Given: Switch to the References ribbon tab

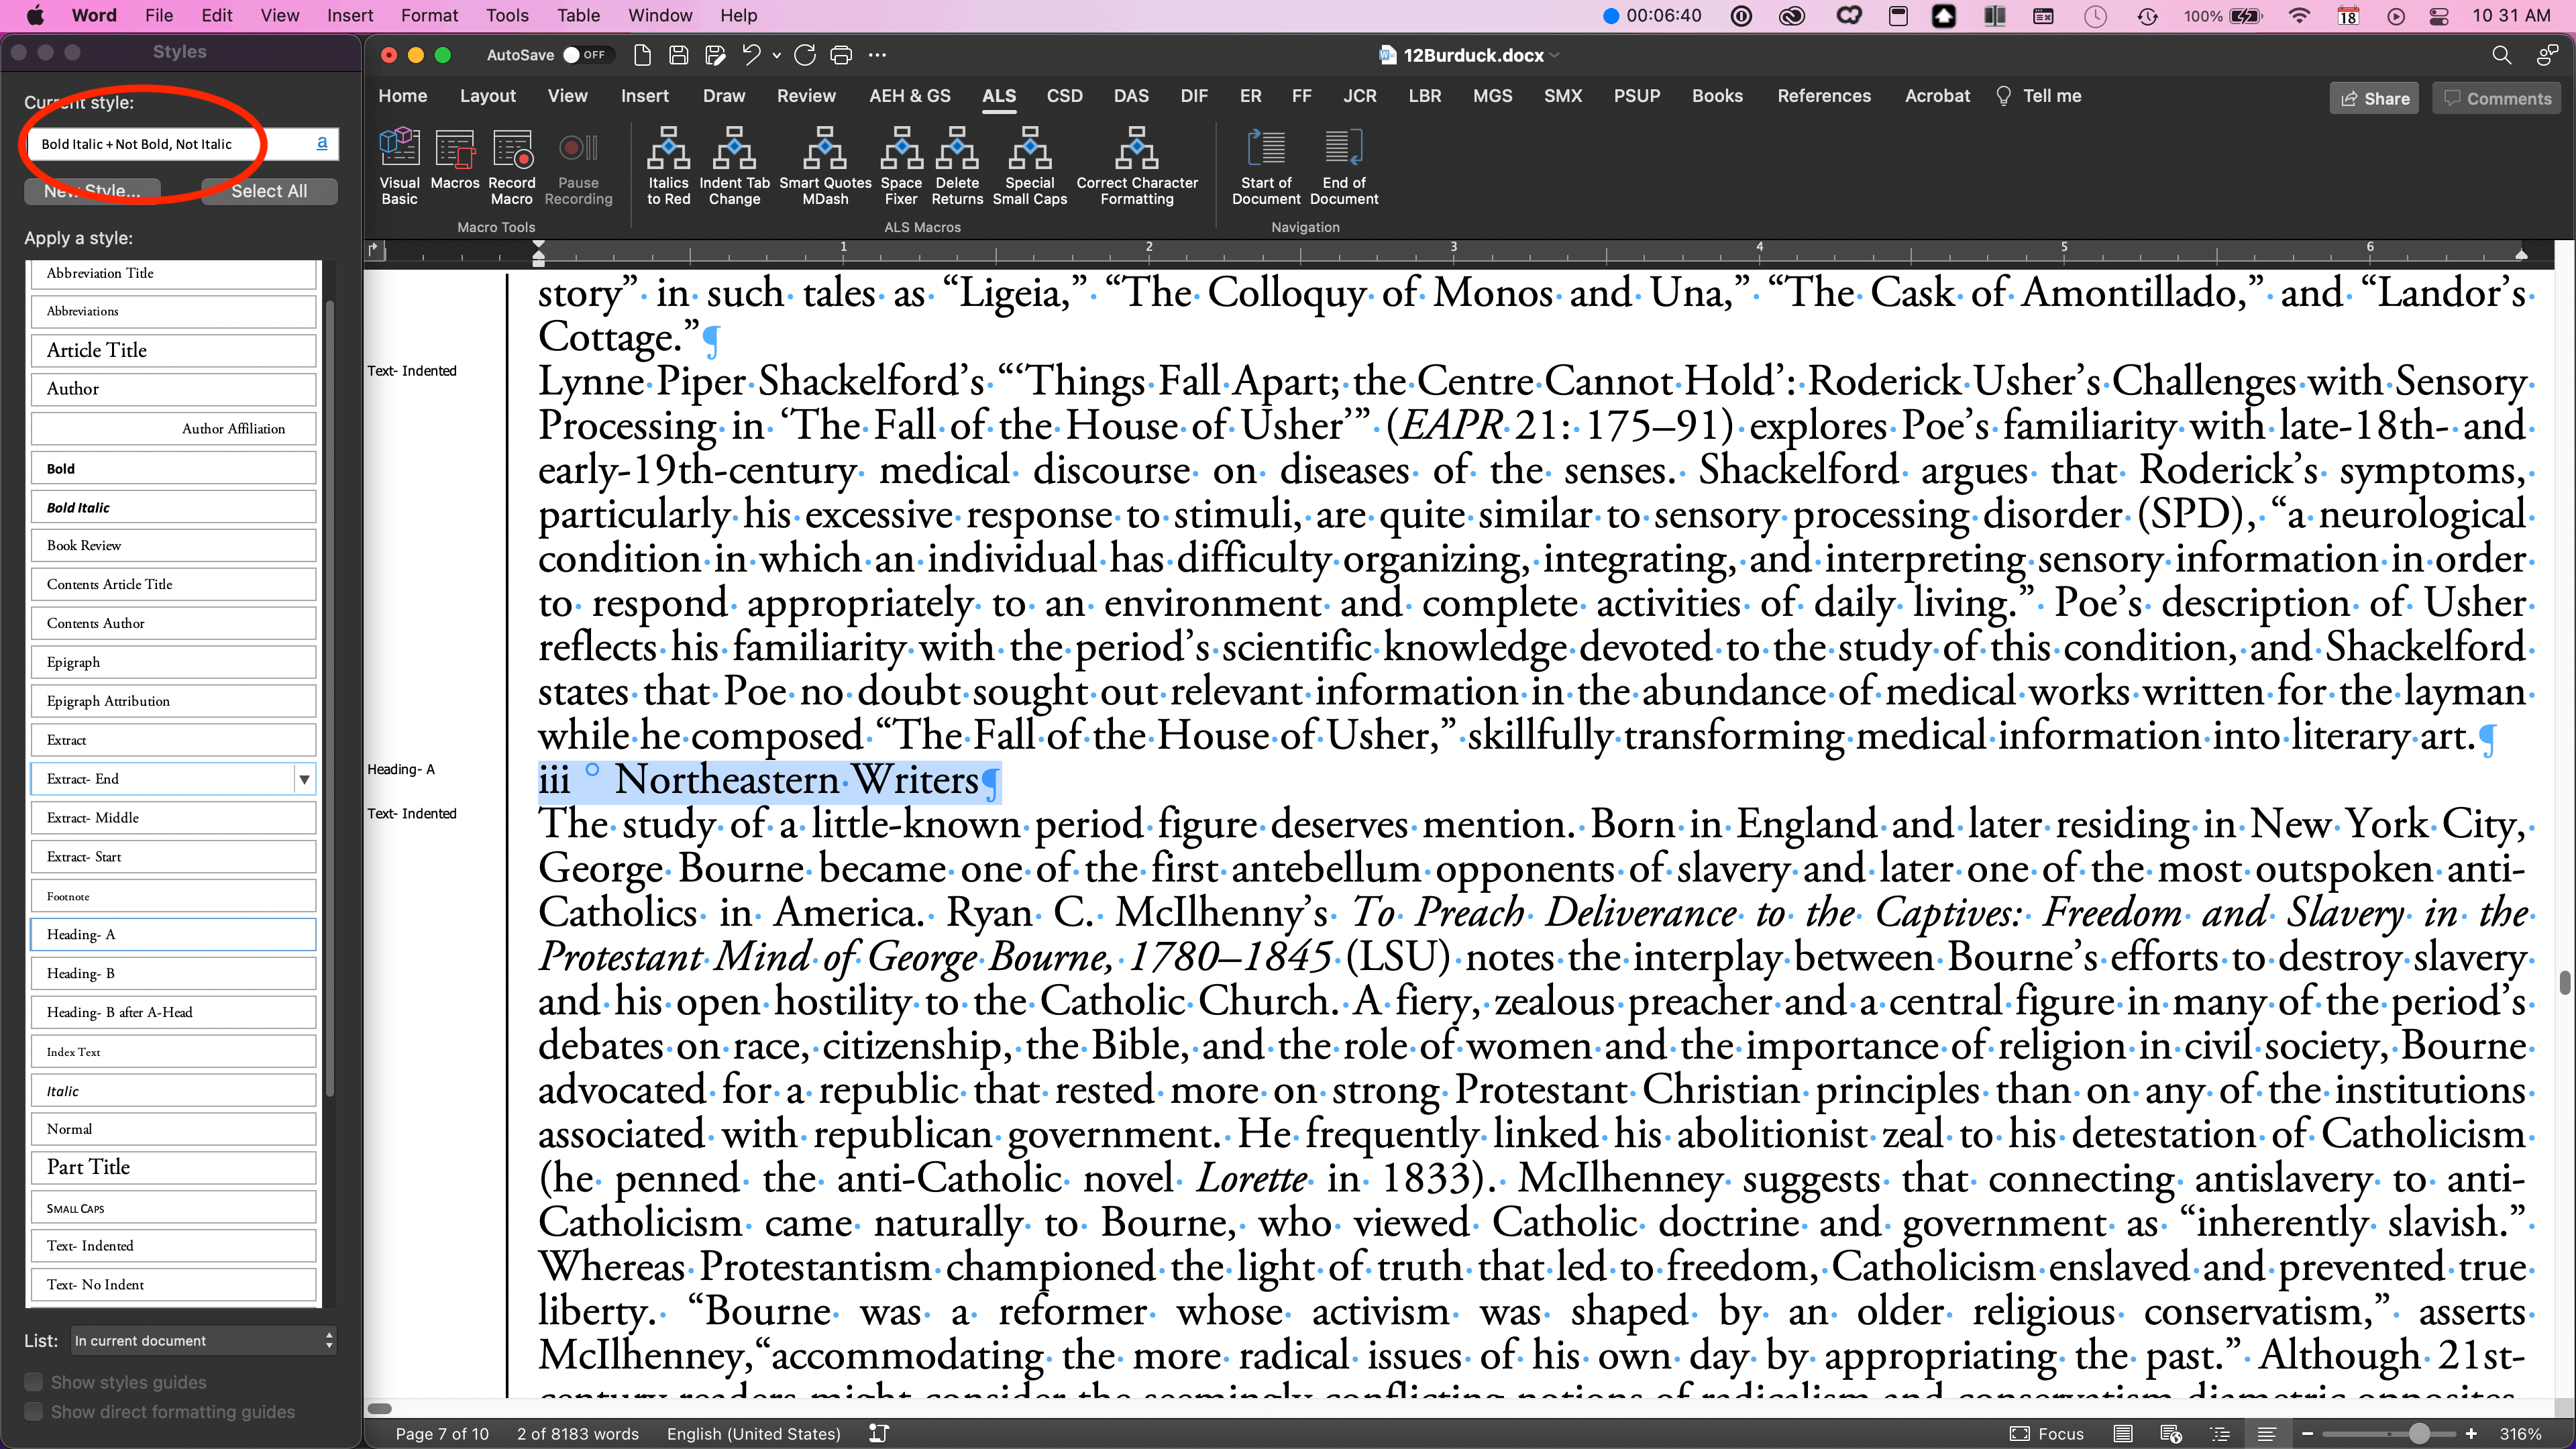Looking at the screenshot, I should pos(1823,96).
